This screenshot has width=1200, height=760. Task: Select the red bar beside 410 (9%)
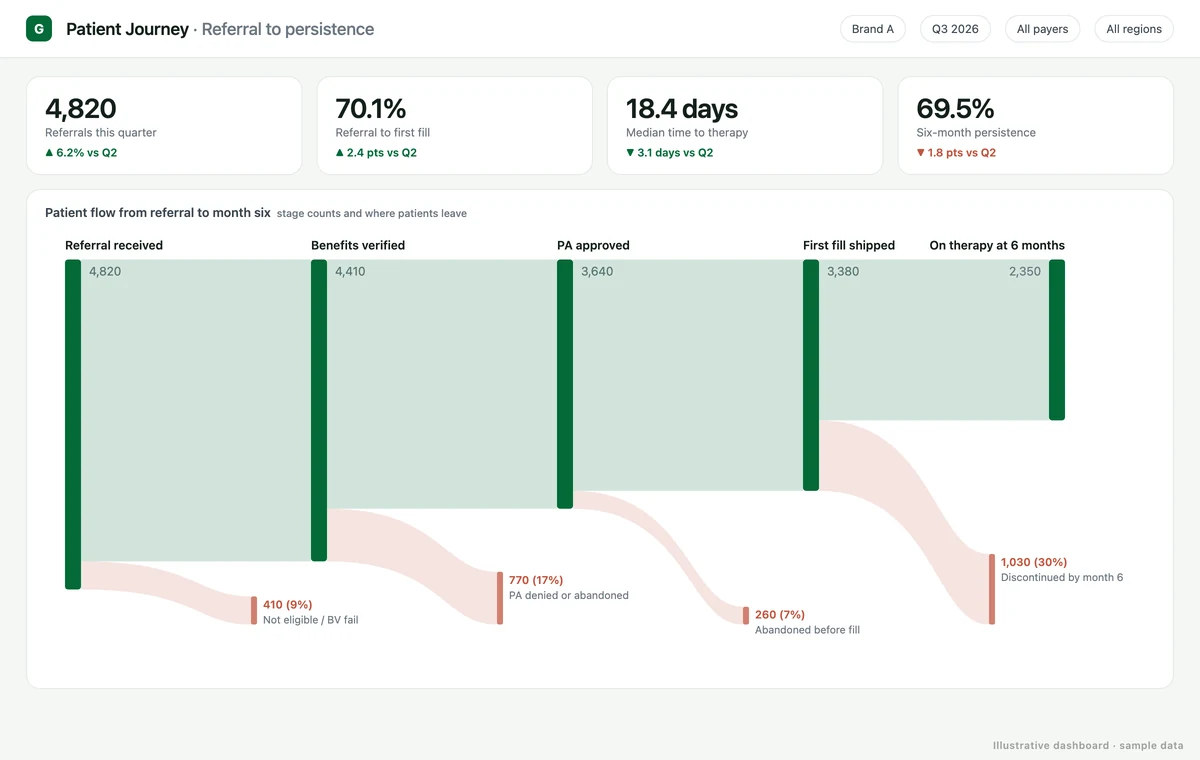254,611
